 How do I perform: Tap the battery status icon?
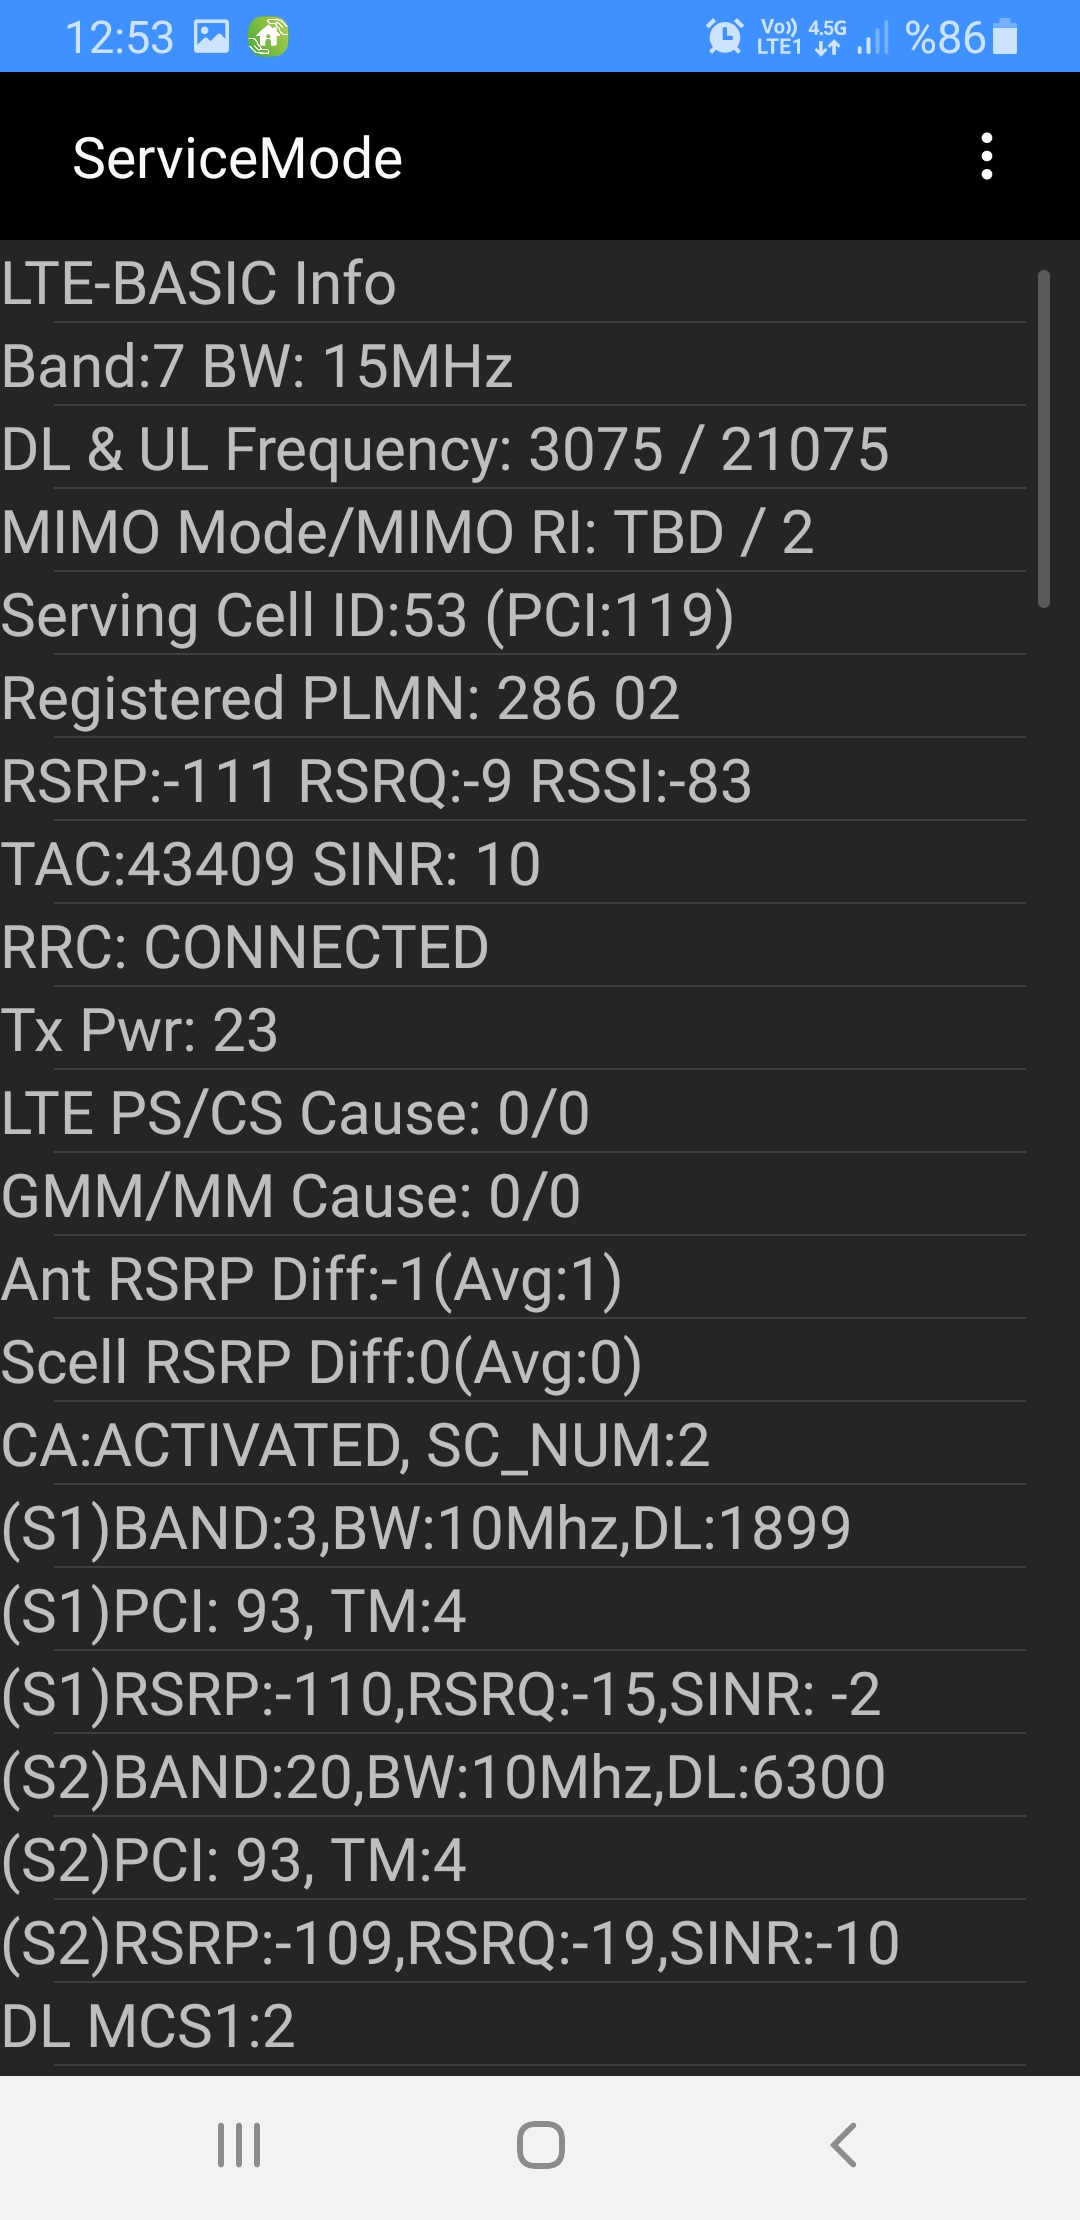[1006, 37]
